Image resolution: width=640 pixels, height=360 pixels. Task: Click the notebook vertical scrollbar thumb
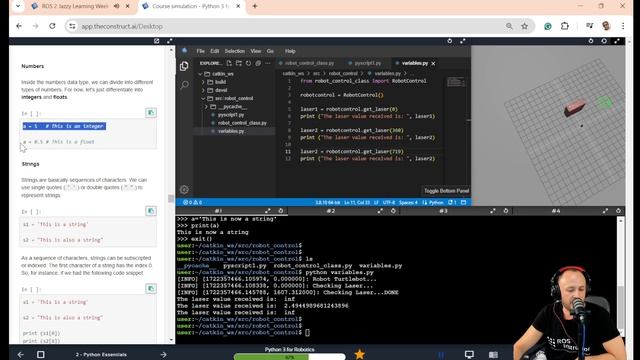pyautogui.click(x=171, y=199)
